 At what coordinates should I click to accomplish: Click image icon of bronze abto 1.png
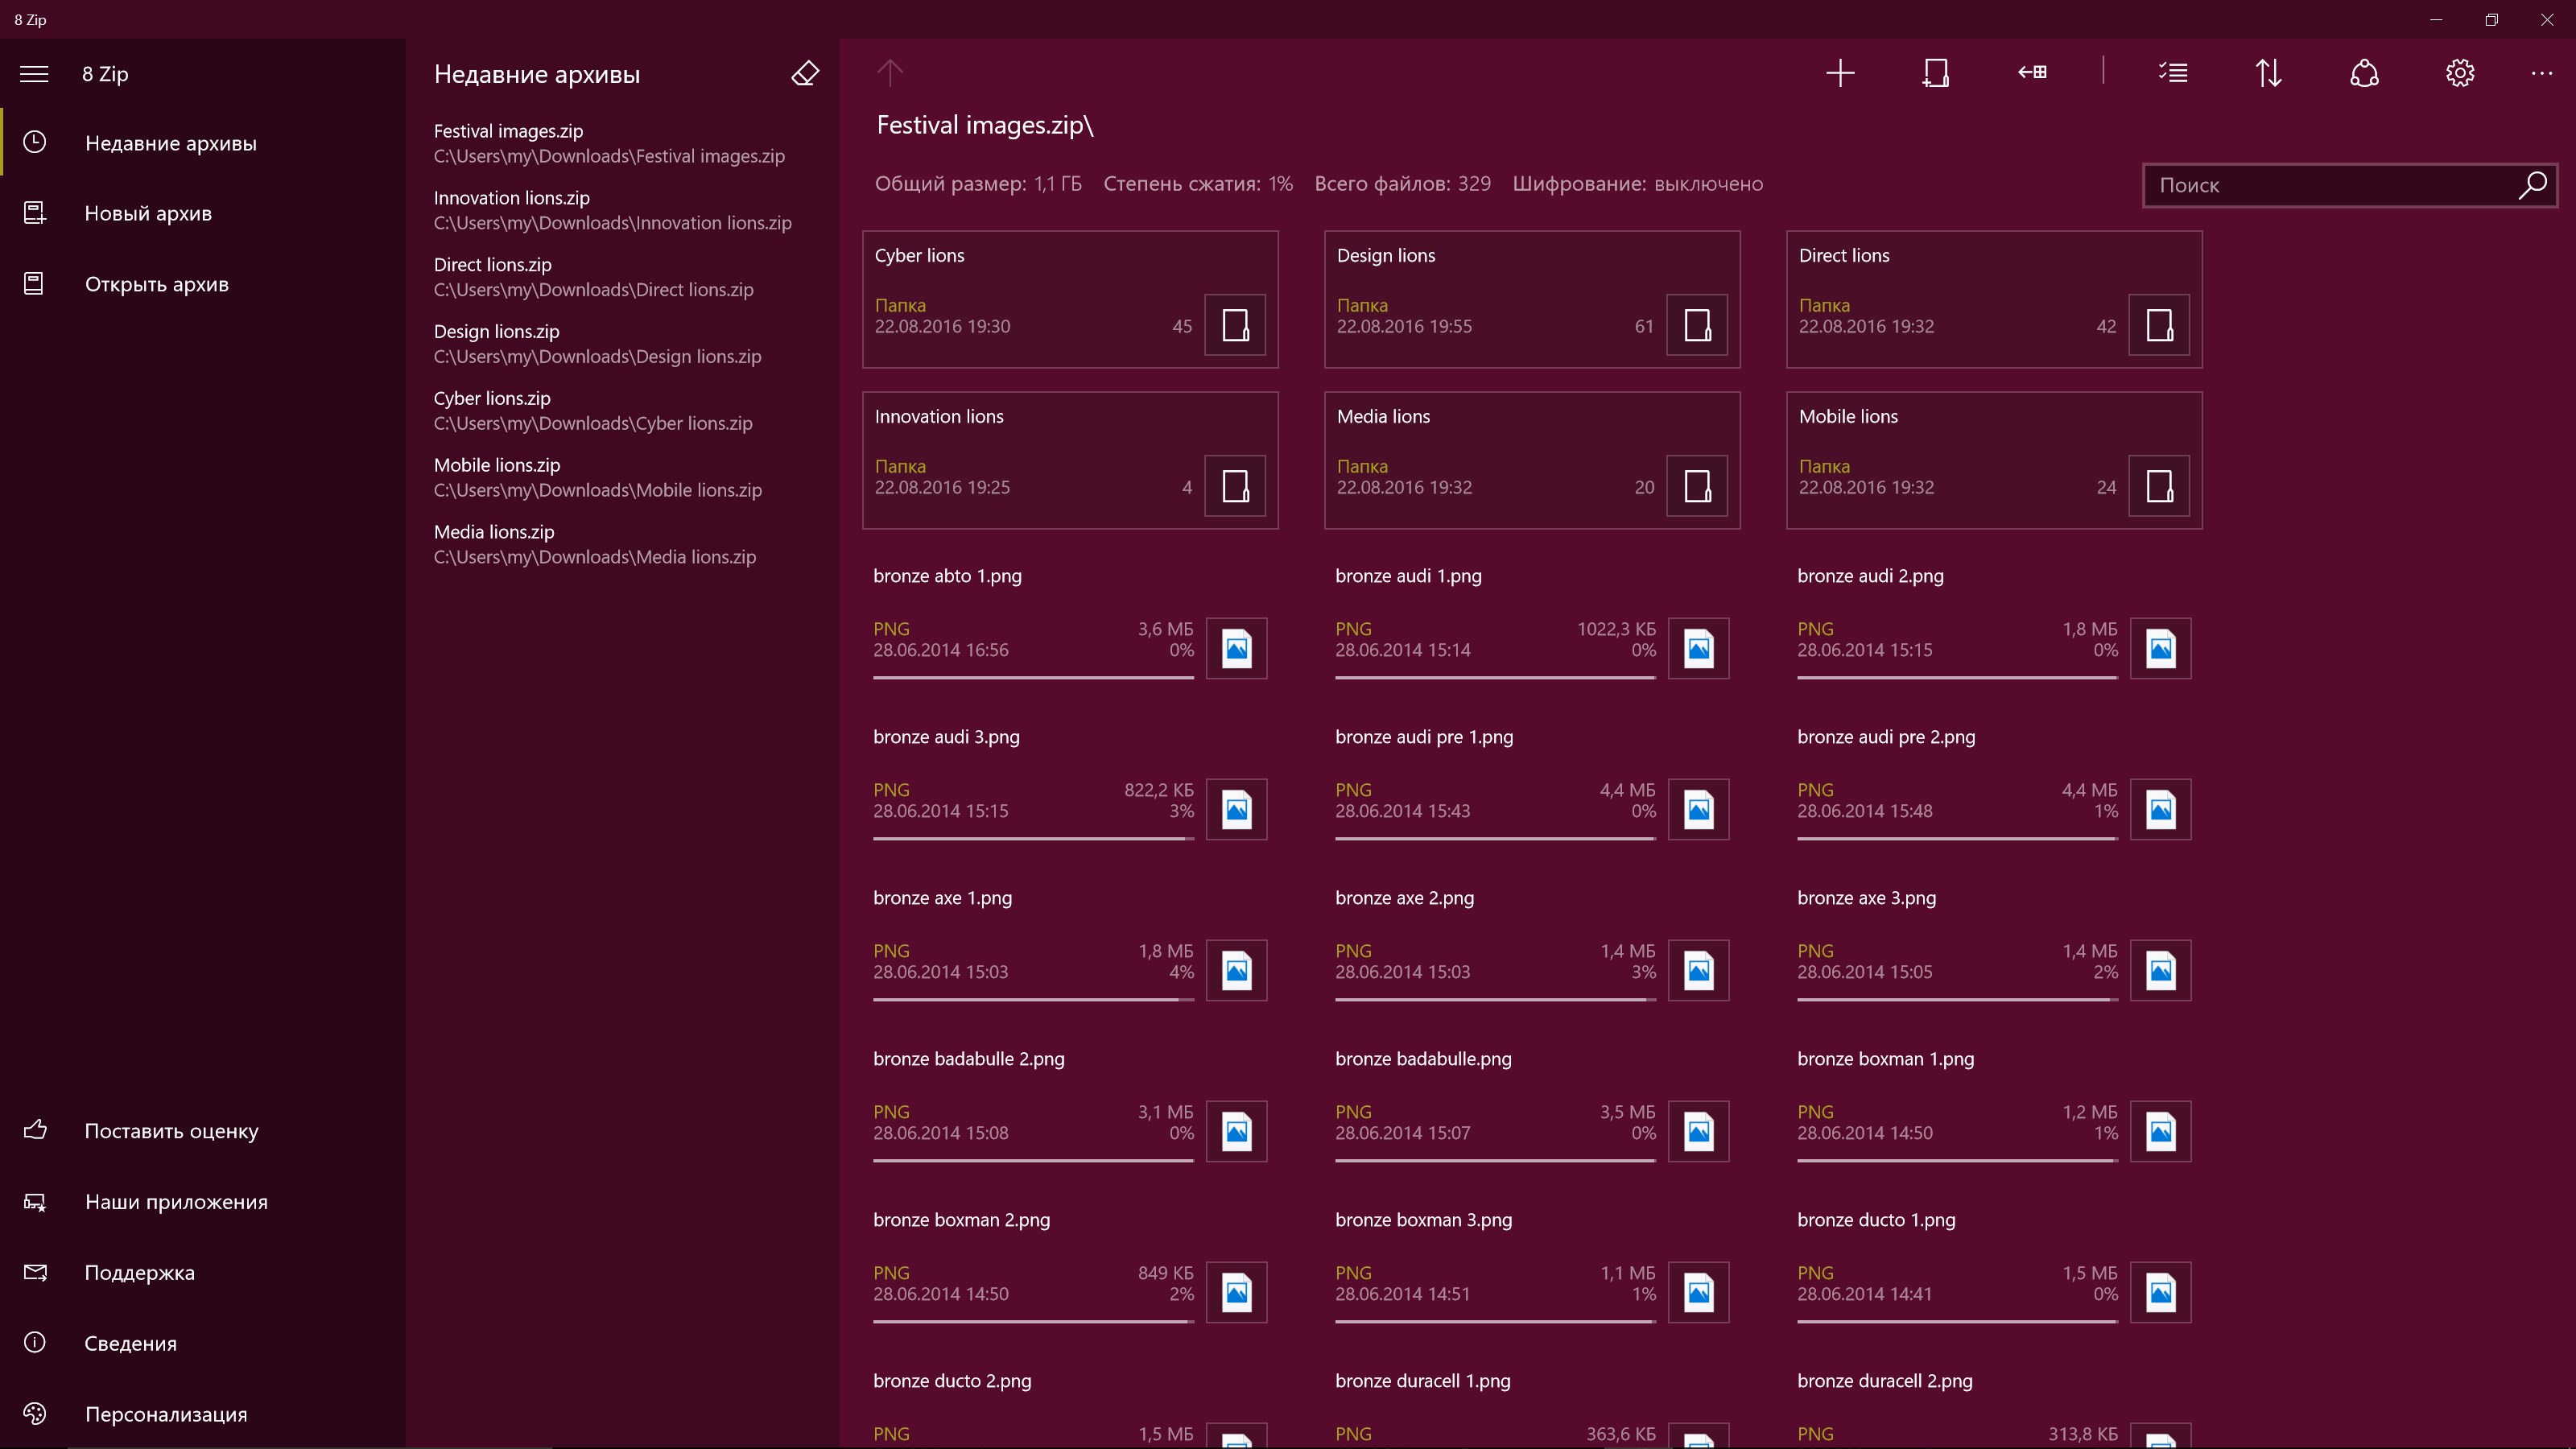click(x=1237, y=648)
